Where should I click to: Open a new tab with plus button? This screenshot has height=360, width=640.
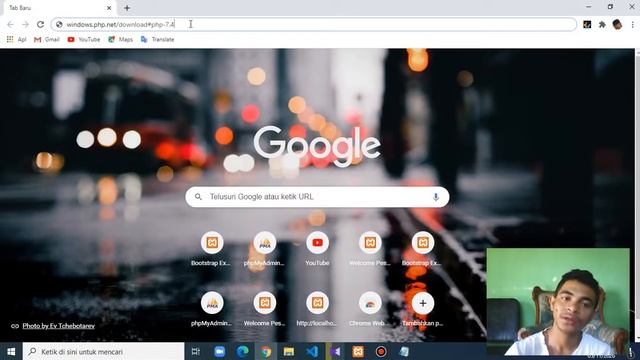[x=127, y=8]
